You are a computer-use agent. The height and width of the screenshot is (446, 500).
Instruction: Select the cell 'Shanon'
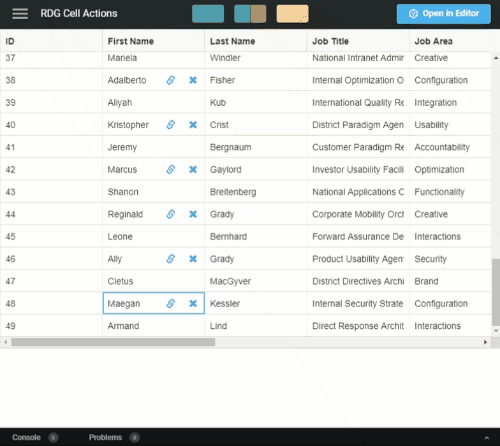(x=153, y=192)
